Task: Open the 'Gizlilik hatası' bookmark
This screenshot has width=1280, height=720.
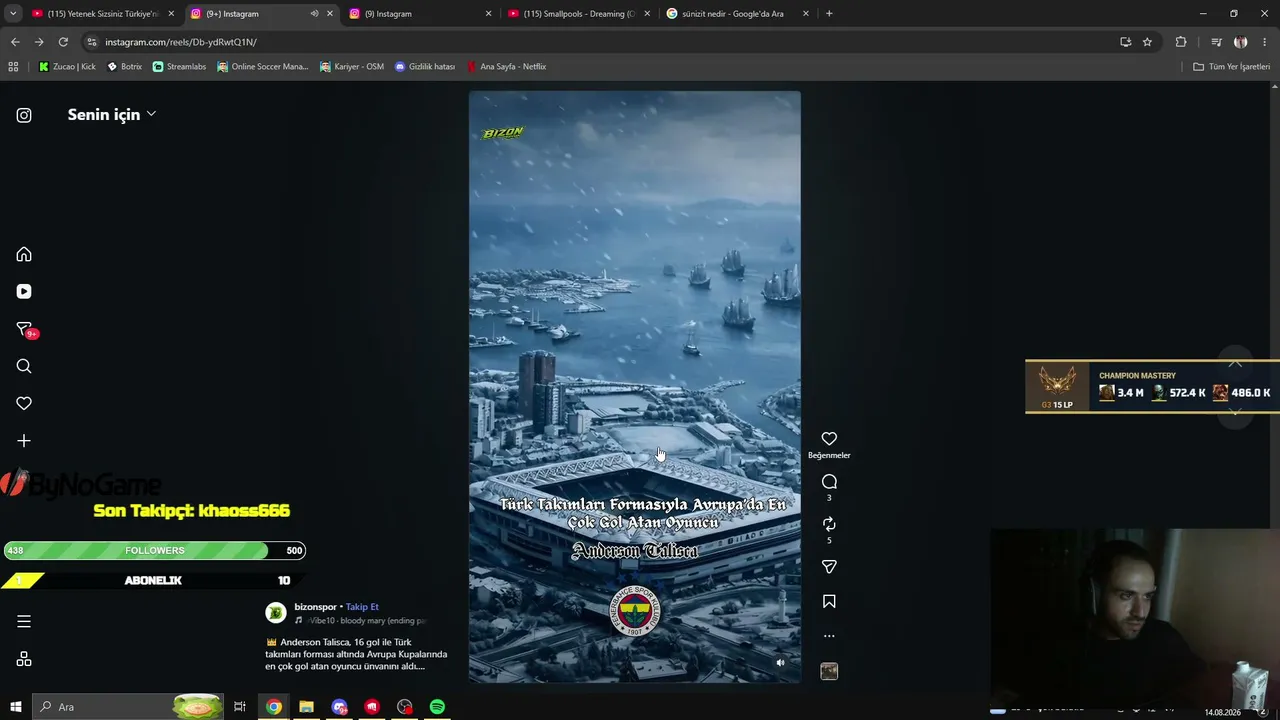Action: [x=425, y=67]
